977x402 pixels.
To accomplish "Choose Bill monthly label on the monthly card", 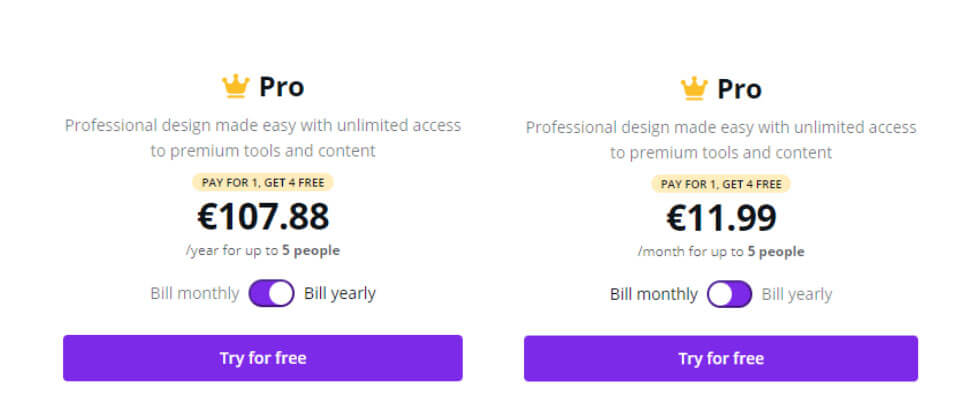I will point(654,294).
